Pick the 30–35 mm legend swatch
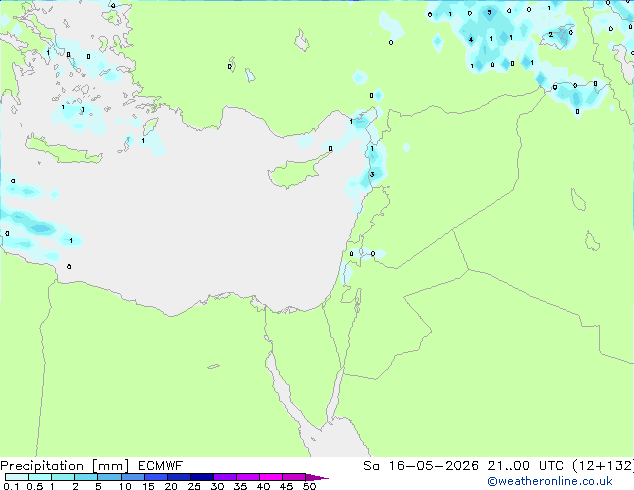Screen dimensions: 634x490 pyautogui.click(x=225, y=477)
